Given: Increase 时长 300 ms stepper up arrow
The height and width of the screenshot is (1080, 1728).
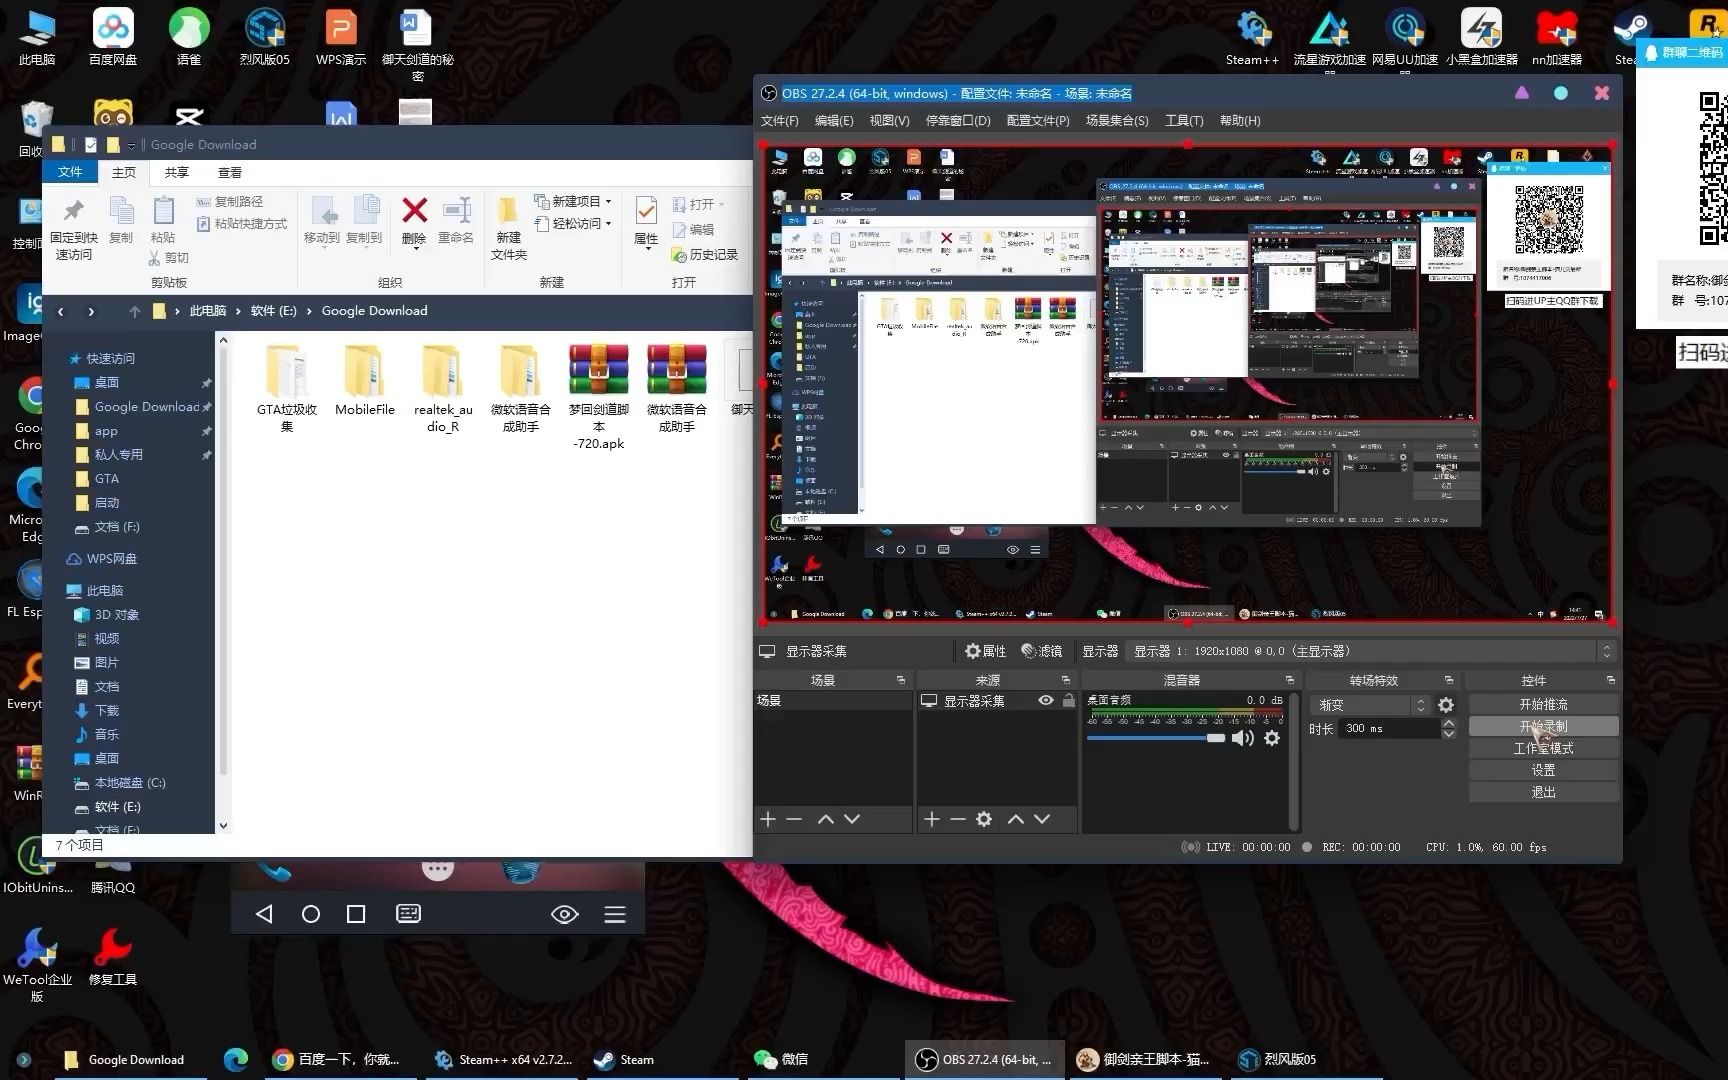Looking at the screenshot, I should point(1449,723).
